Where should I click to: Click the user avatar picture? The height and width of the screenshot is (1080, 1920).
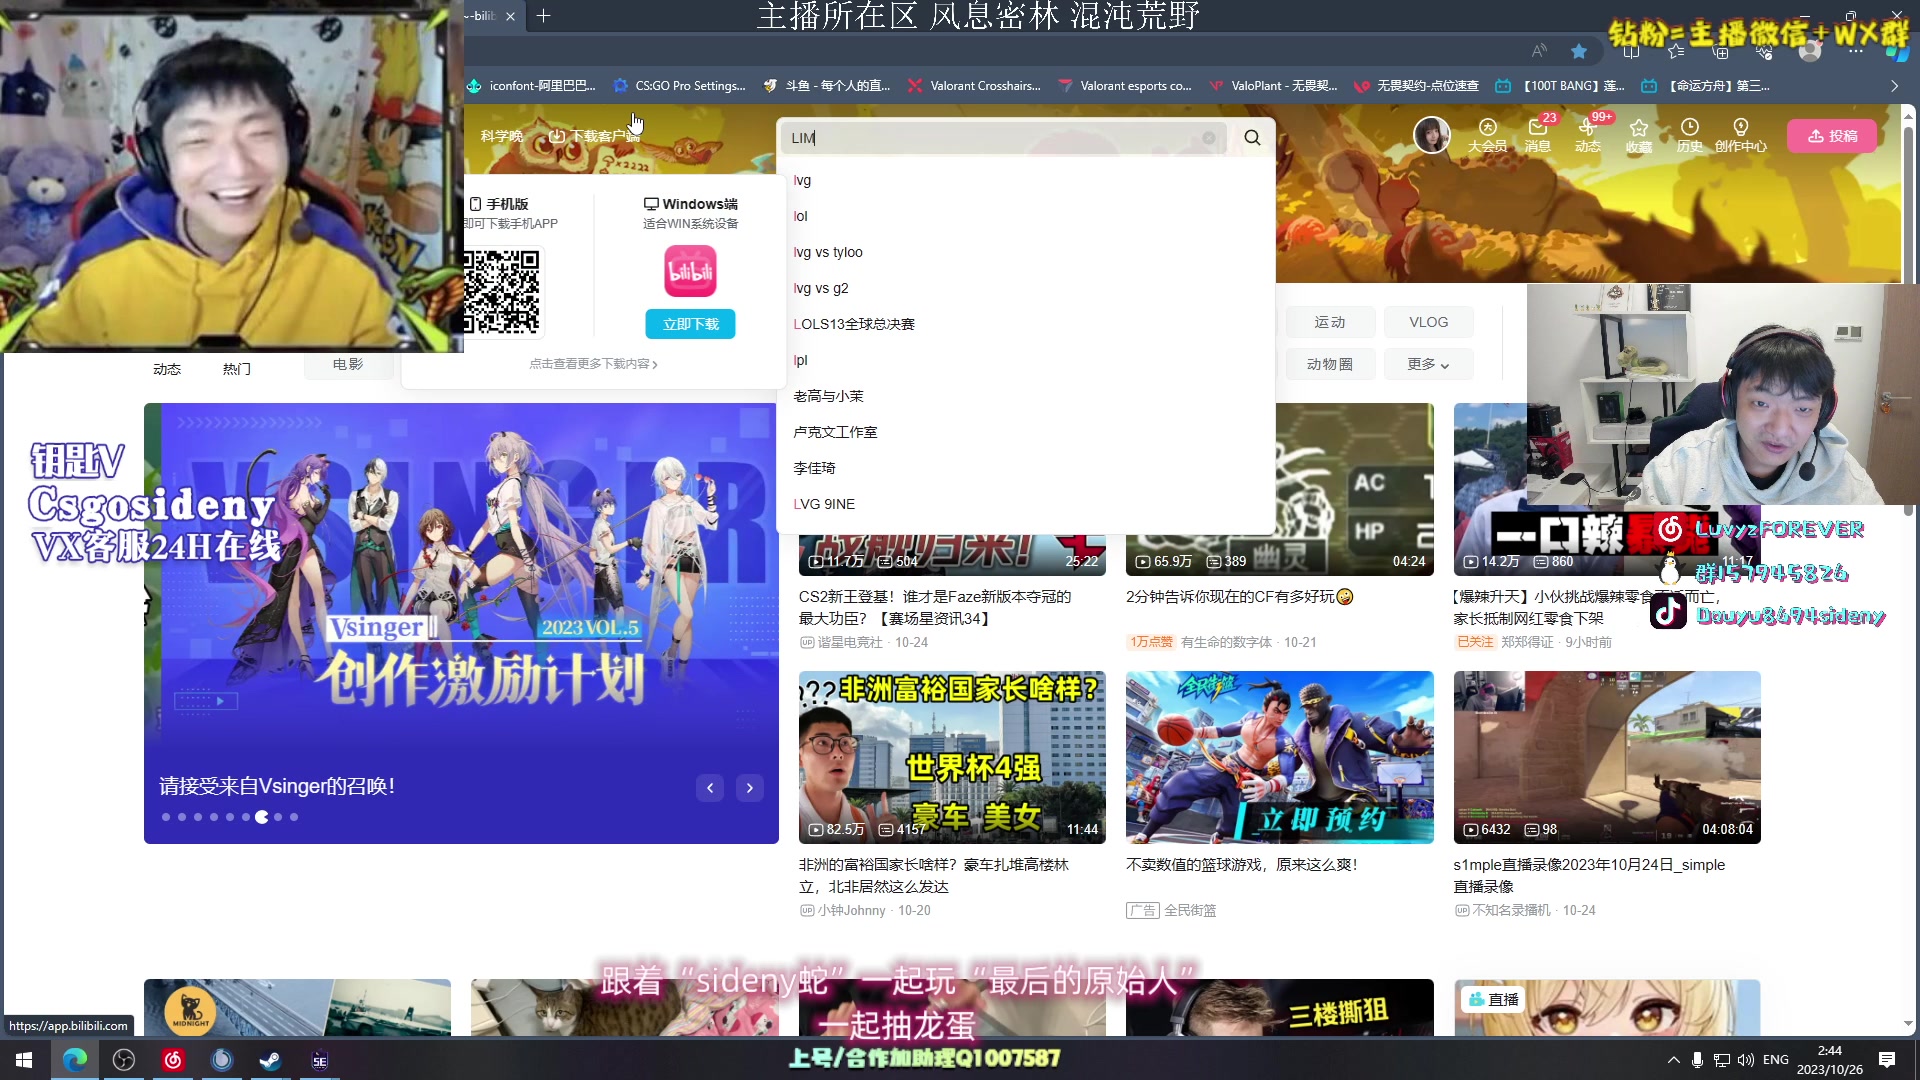tap(1431, 134)
